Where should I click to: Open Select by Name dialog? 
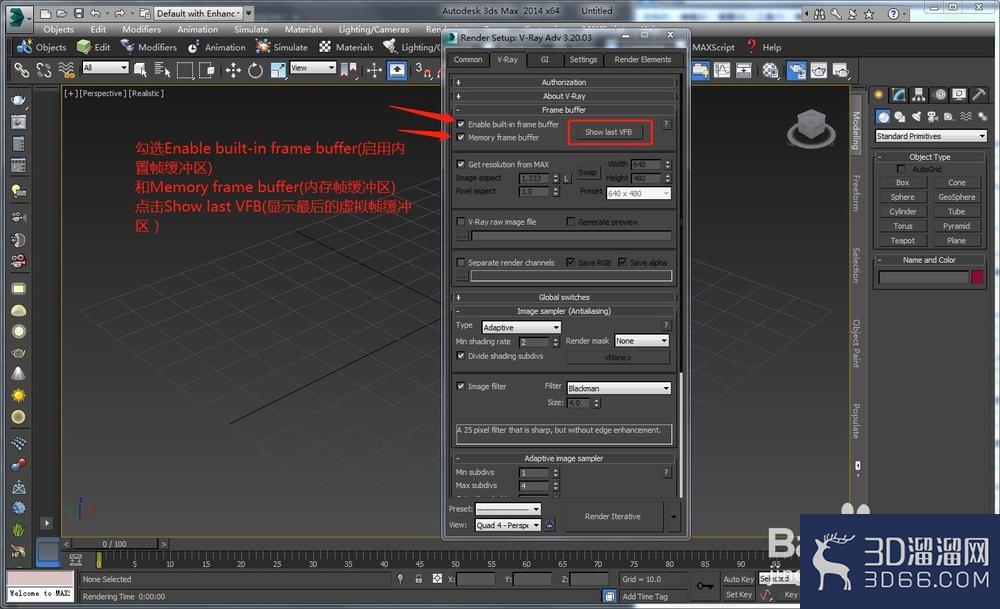pyautogui.click(x=163, y=70)
